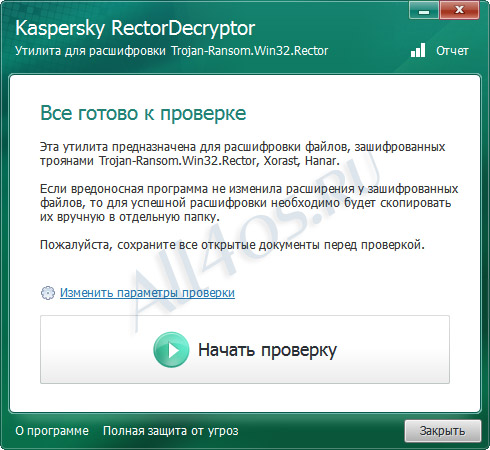Close the window with the red X
This screenshot has height=450, width=490.
[x=459, y=10]
